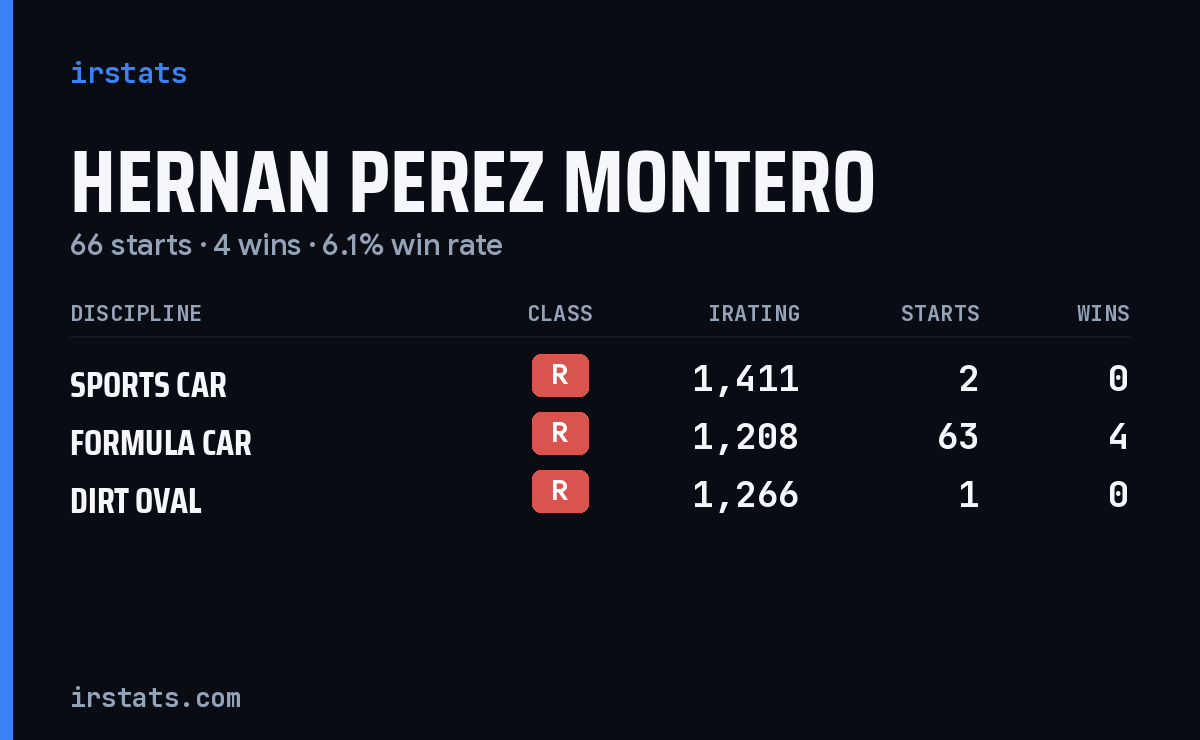Select the Sports Car discipline row

[x=600, y=379]
